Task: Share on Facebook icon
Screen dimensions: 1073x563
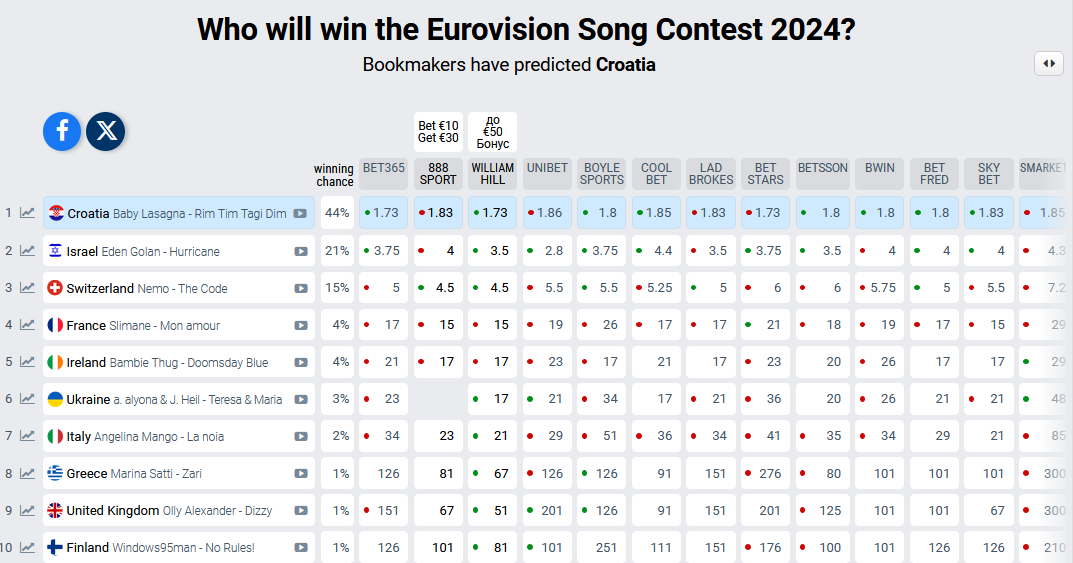Action: pos(62,131)
